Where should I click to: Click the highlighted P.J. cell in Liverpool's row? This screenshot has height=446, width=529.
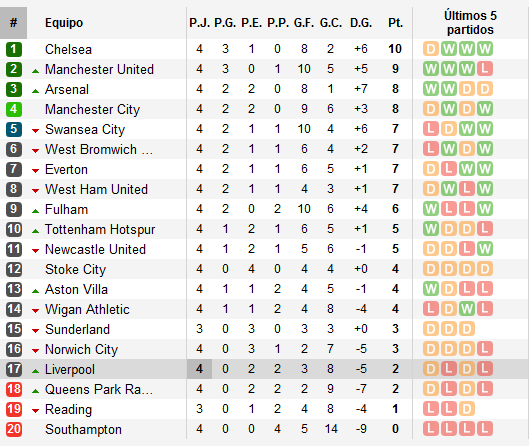click(x=199, y=369)
